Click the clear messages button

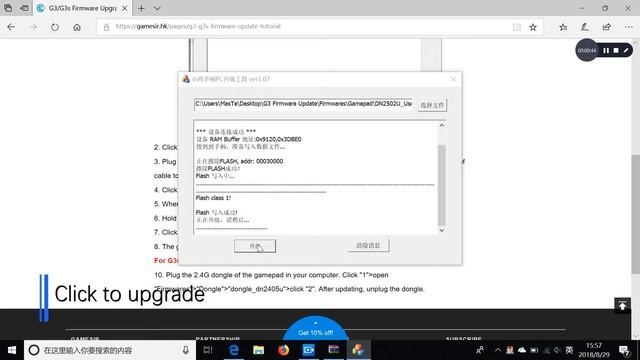coord(368,246)
